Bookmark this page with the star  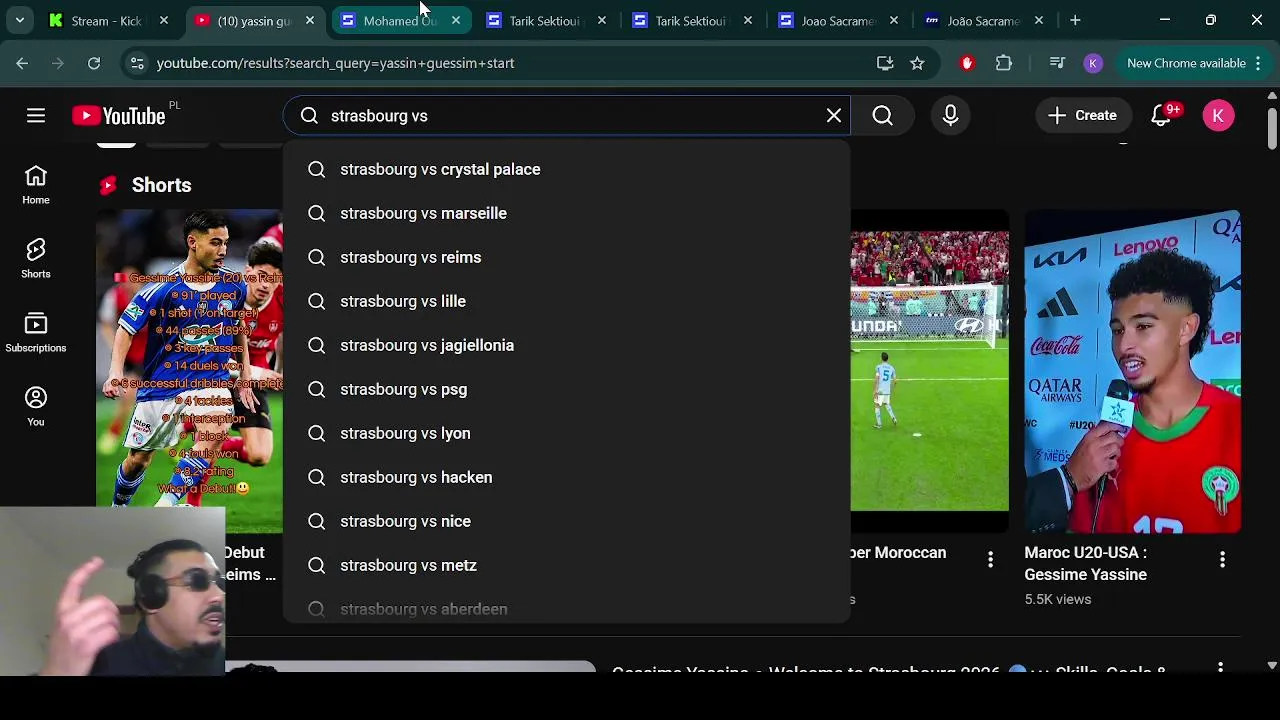pos(917,63)
